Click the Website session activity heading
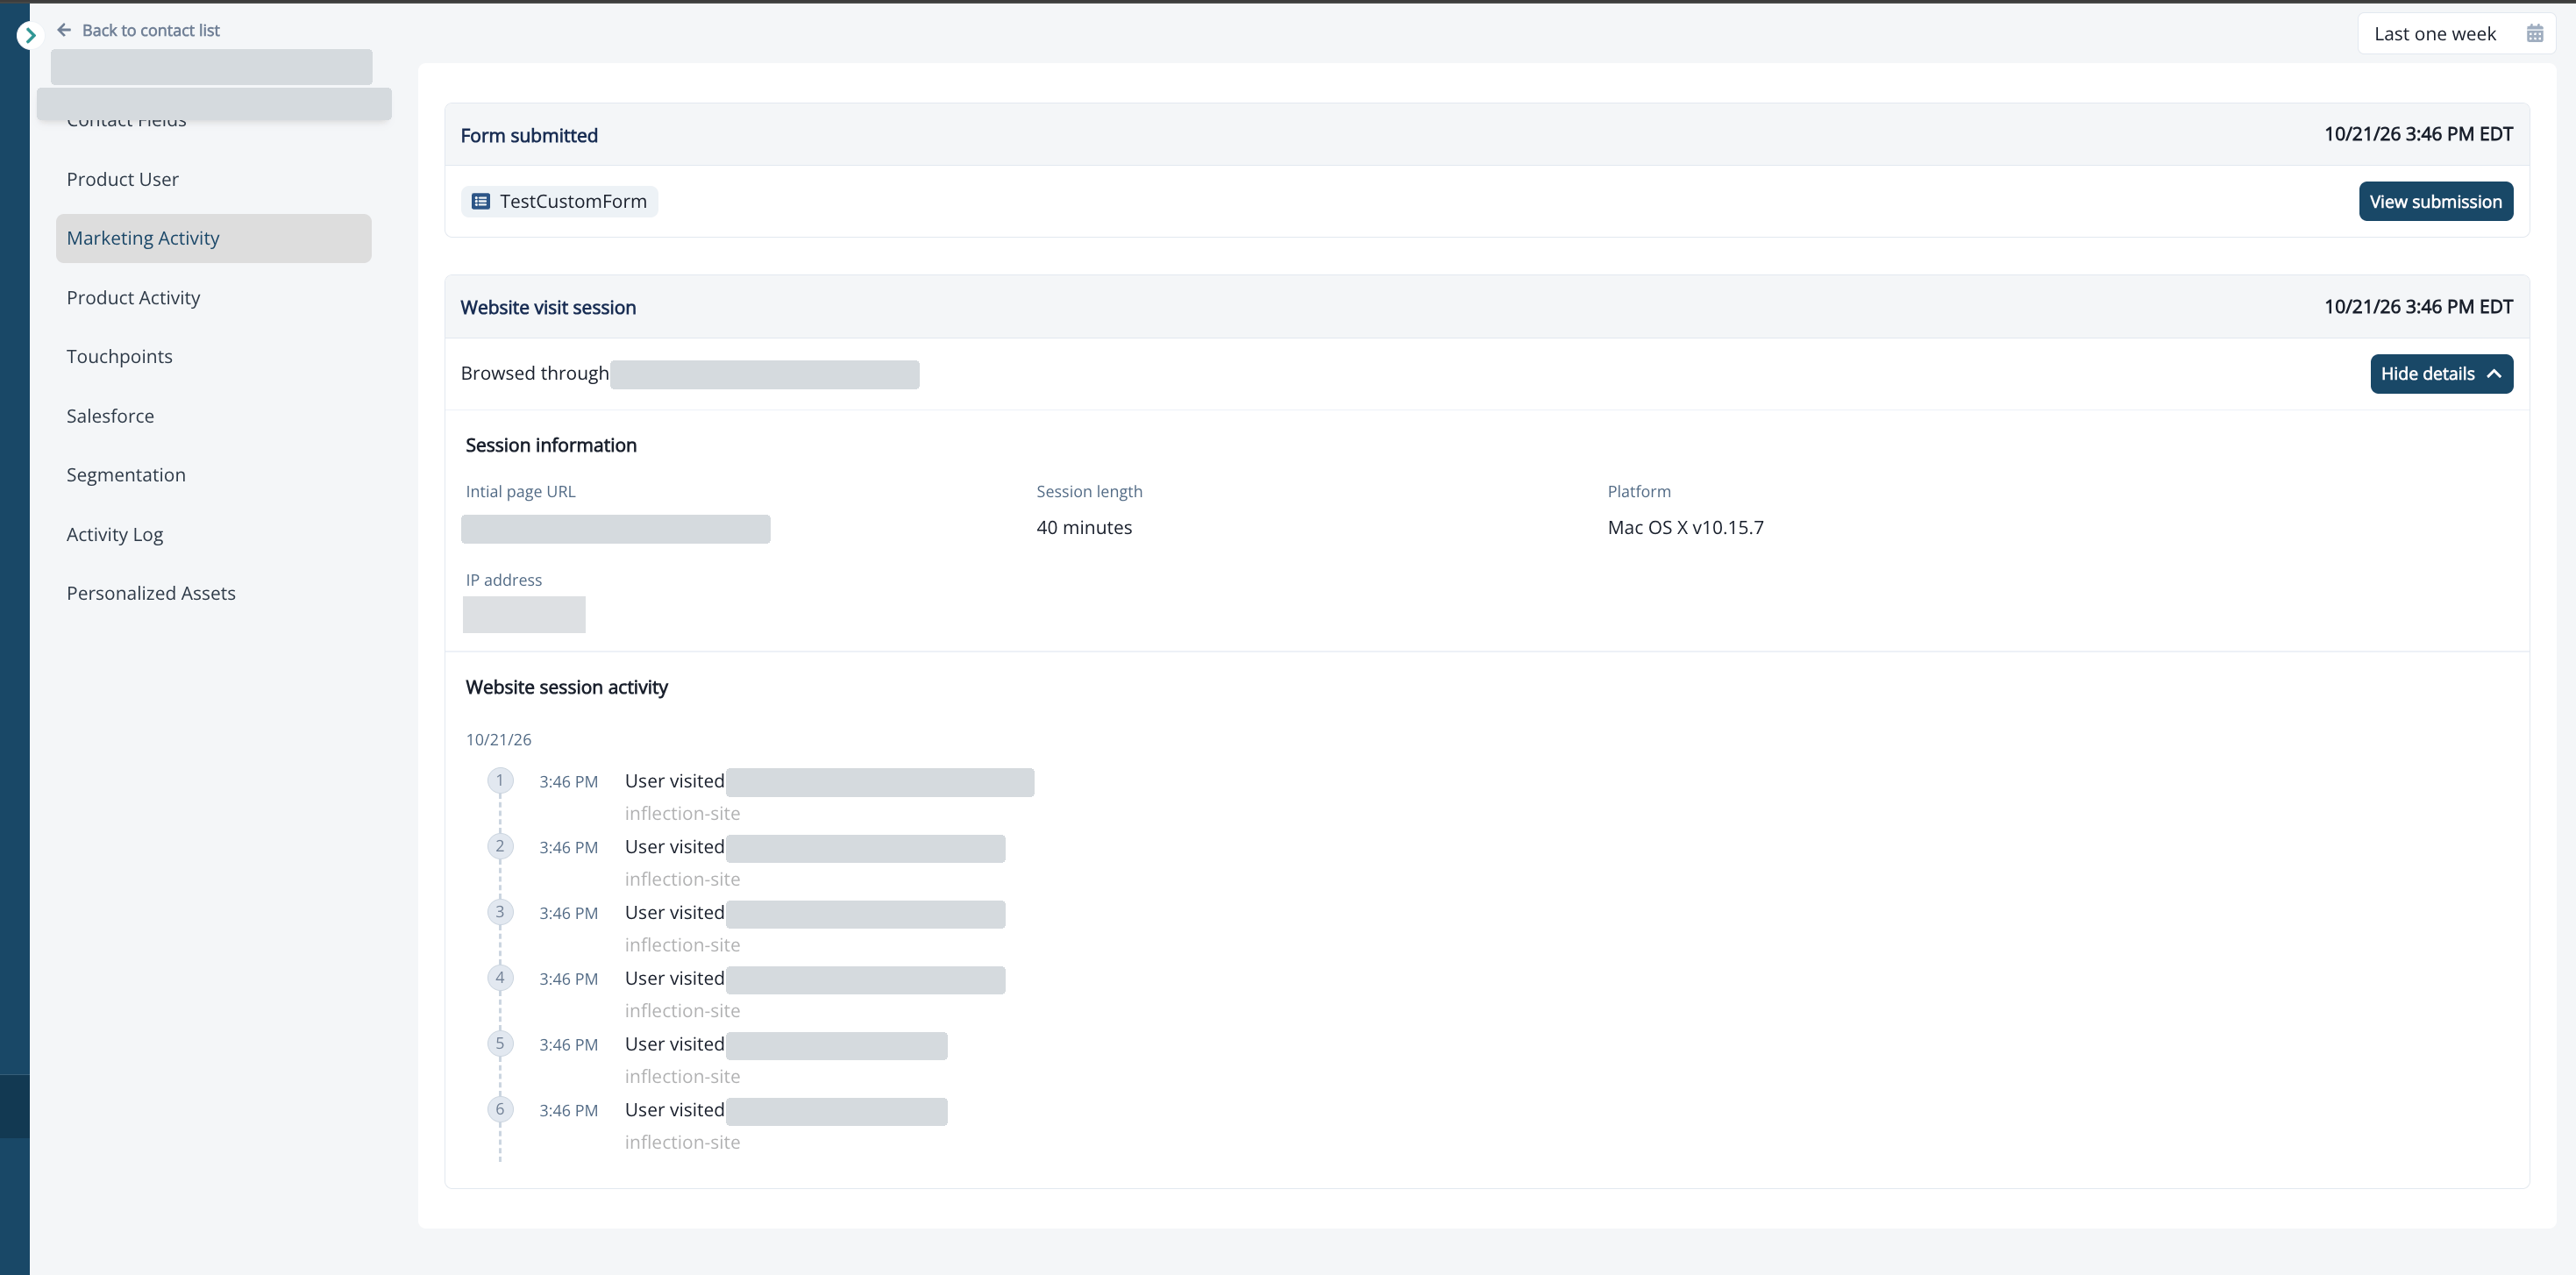Image resolution: width=2576 pixels, height=1275 pixels. (567, 687)
